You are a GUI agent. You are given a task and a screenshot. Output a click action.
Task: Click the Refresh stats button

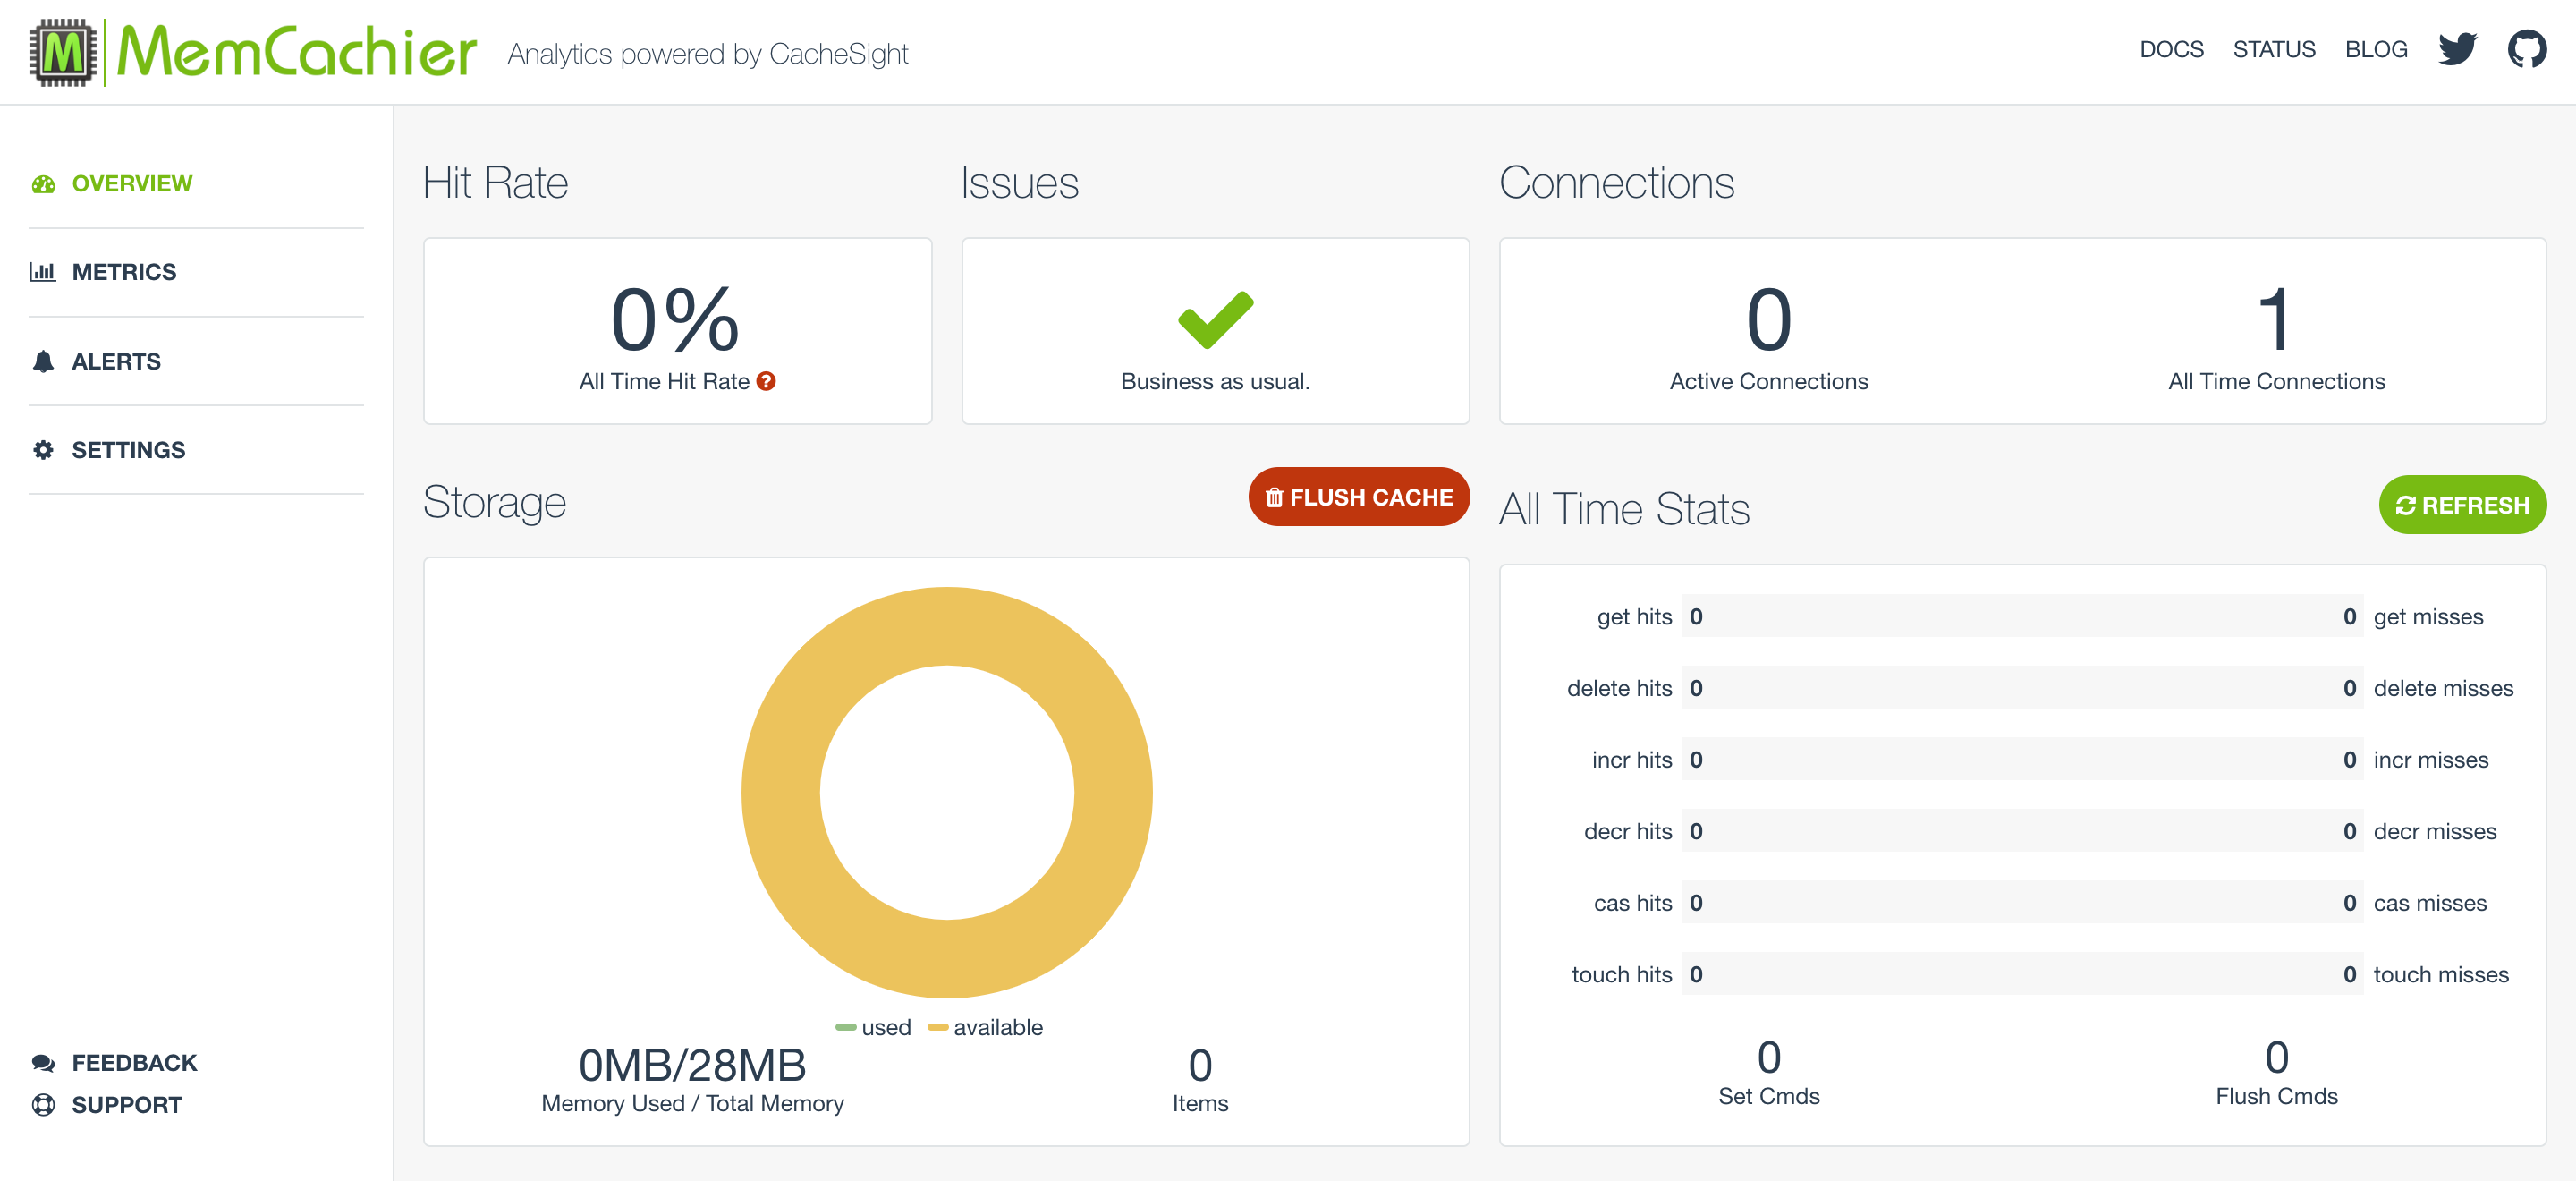2462,505
